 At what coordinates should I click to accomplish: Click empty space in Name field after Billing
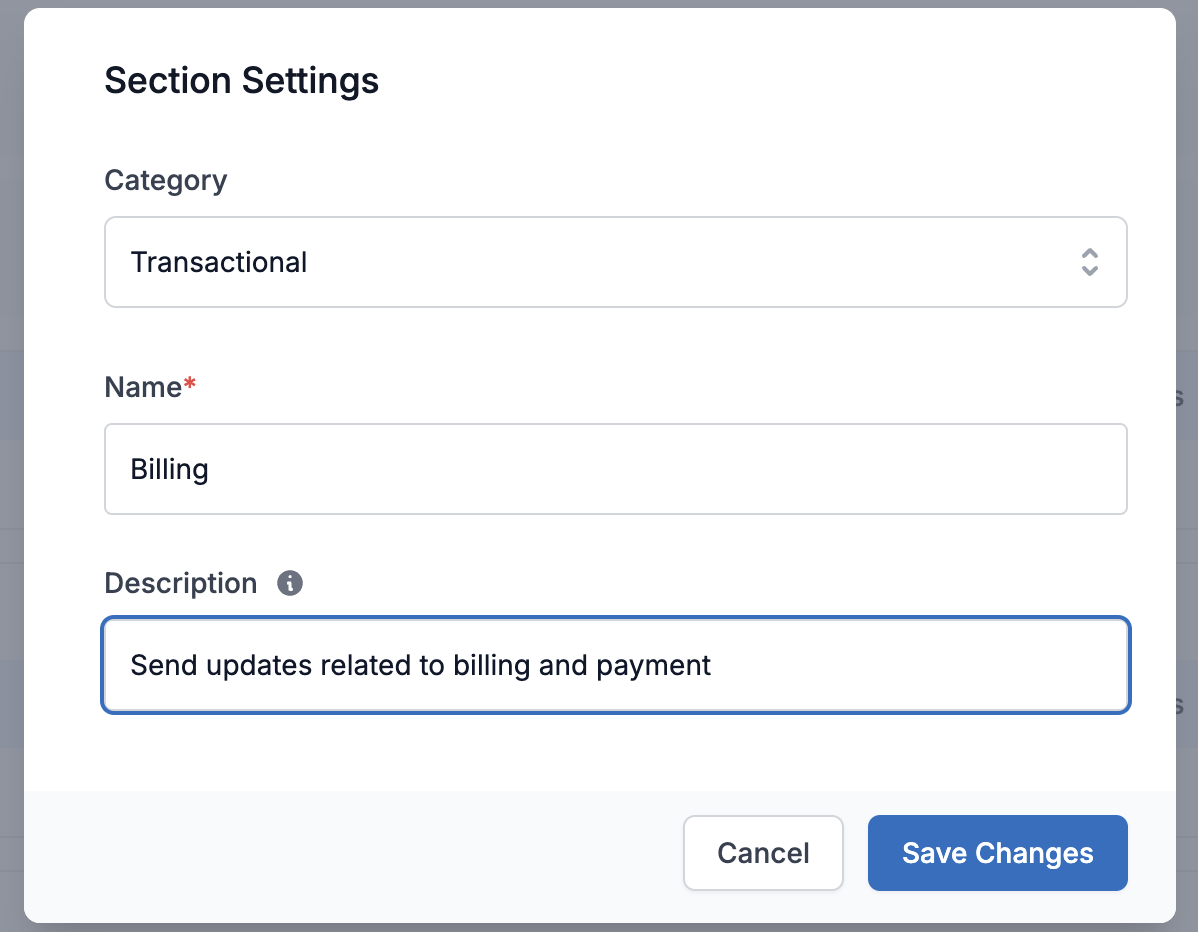click(650, 469)
